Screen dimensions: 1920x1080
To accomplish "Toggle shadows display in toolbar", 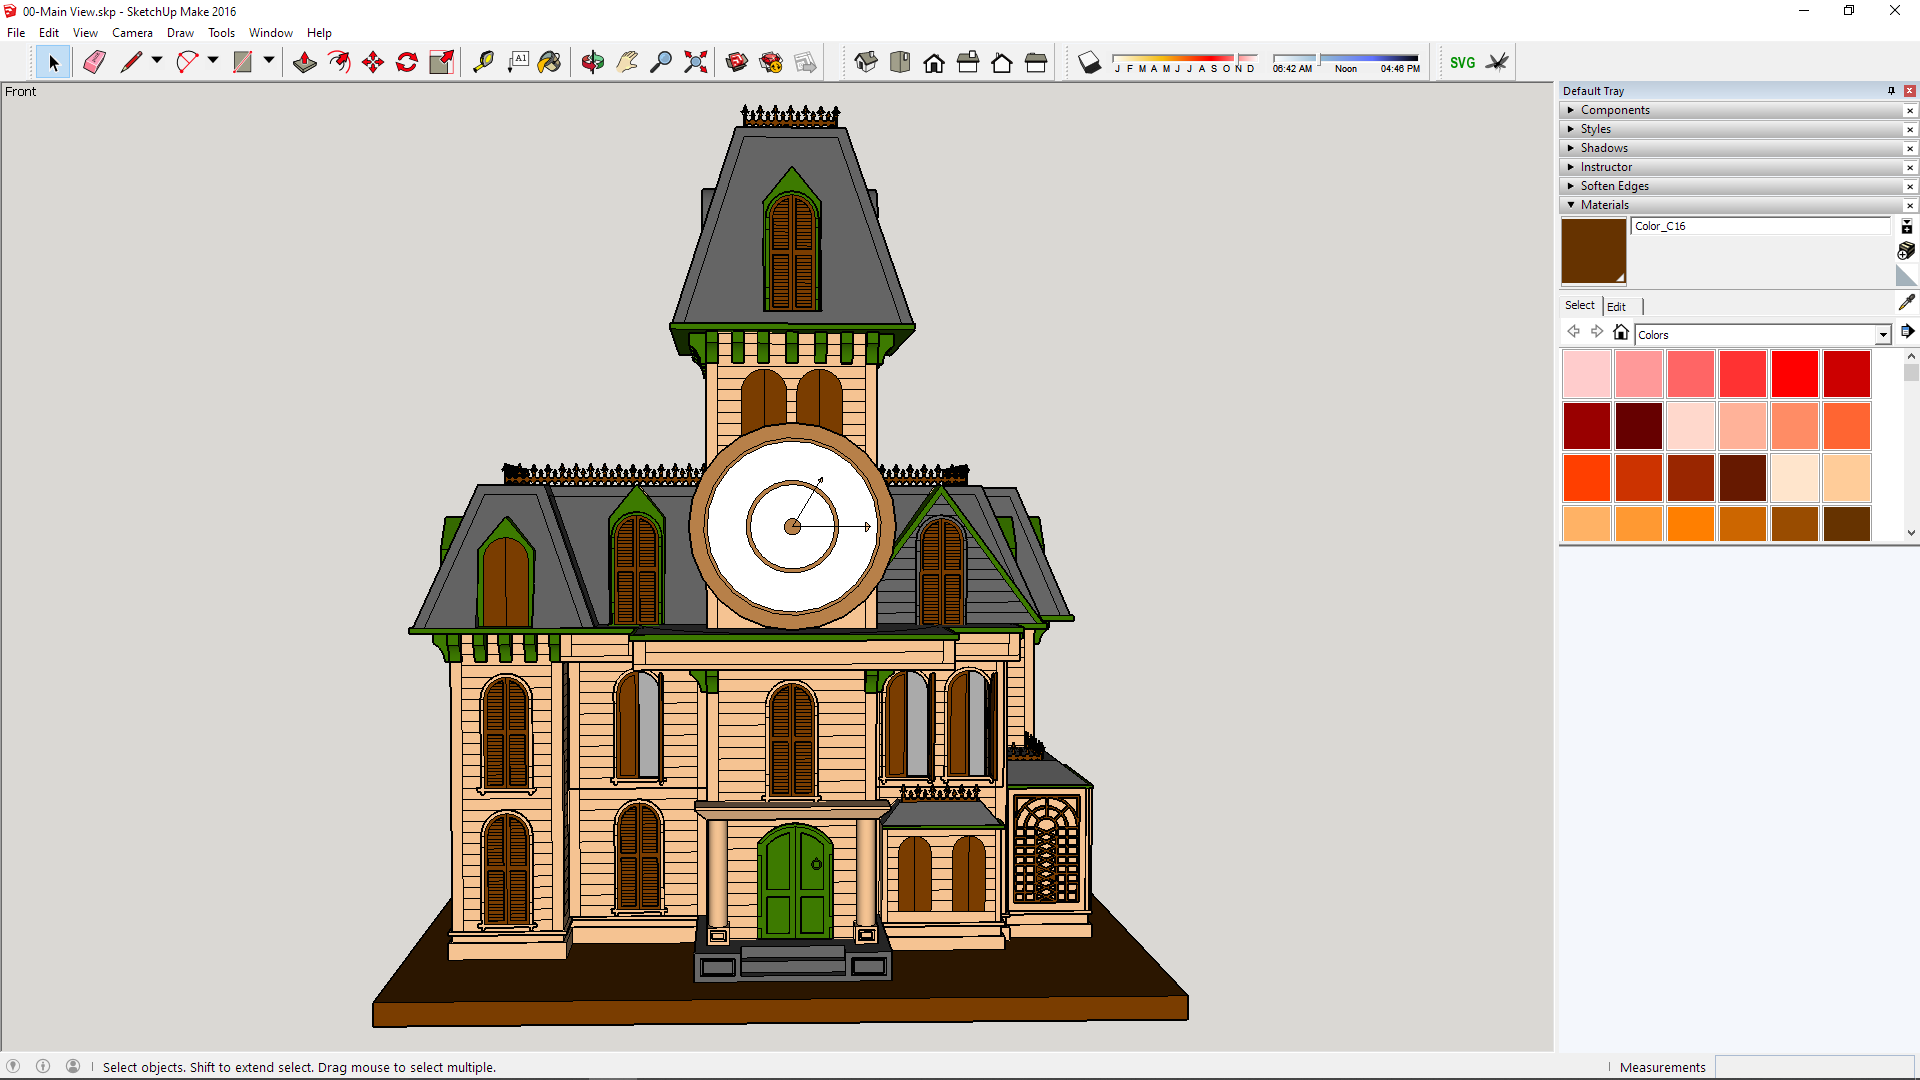I will pos(1090,63).
